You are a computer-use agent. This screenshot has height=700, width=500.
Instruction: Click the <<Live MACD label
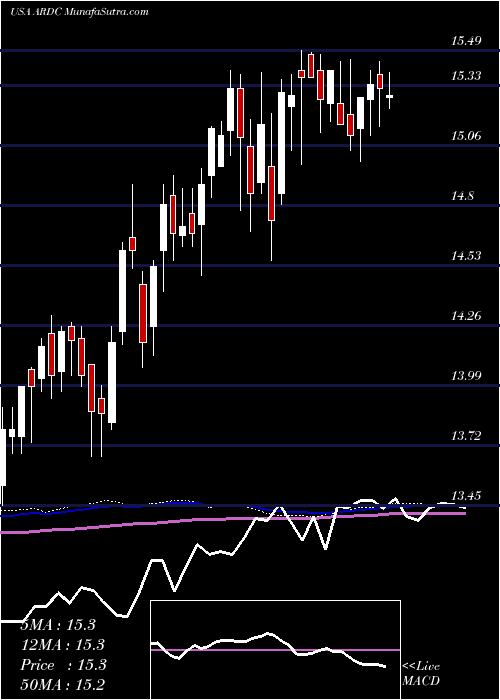coord(421,674)
